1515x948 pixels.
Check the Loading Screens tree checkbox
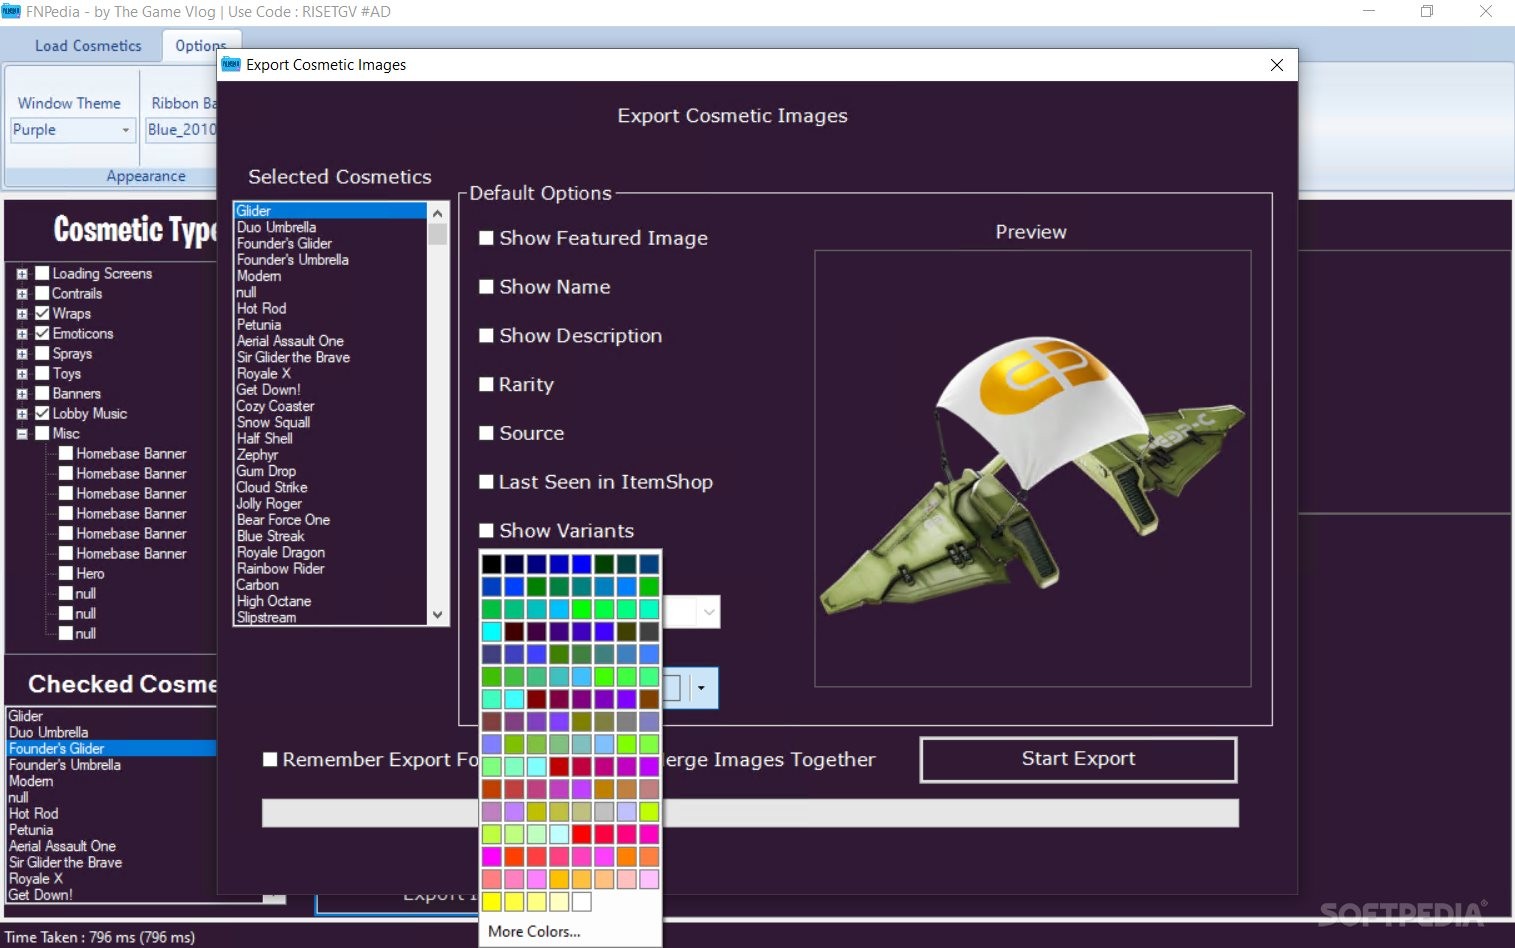pos(42,273)
